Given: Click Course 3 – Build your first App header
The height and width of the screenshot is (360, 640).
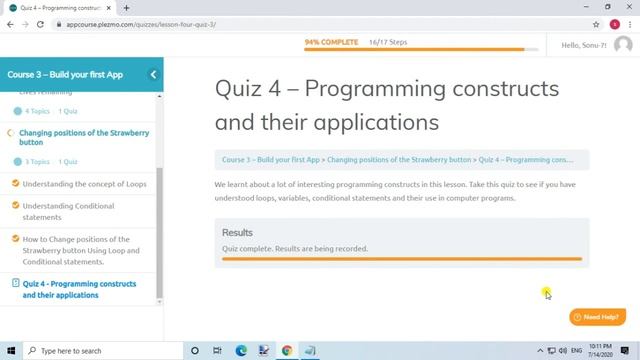Looking at the screenshot, I should tap(65, 75).
